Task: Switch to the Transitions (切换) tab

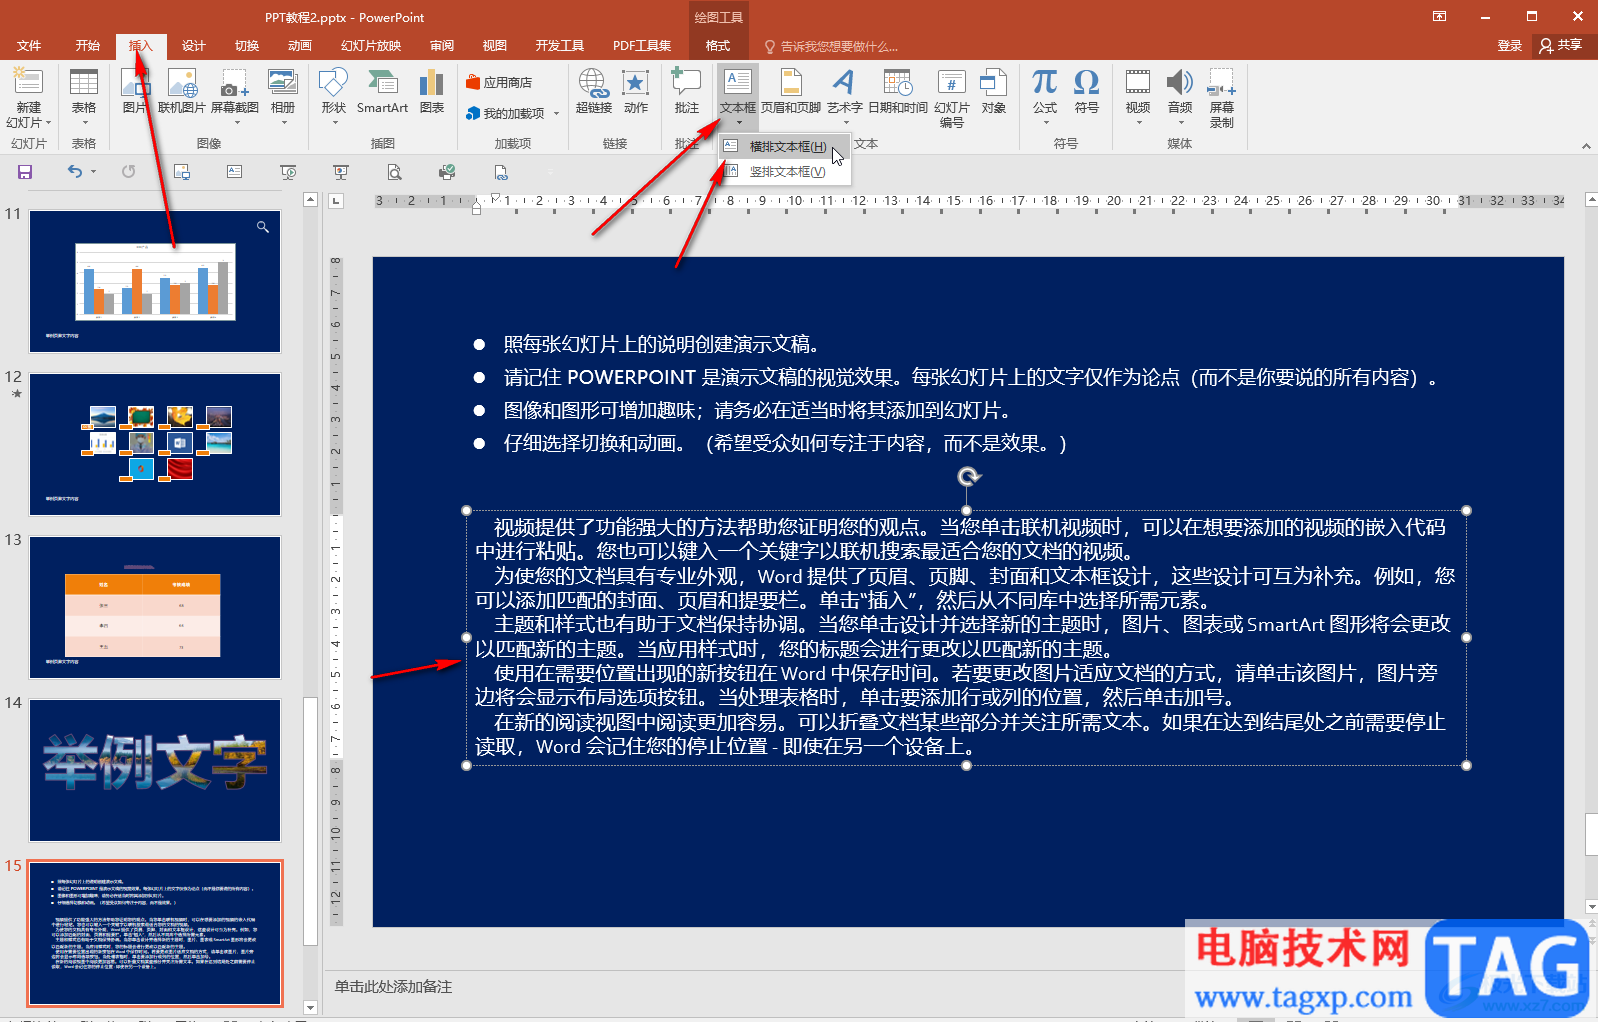Action: (247, 46)
